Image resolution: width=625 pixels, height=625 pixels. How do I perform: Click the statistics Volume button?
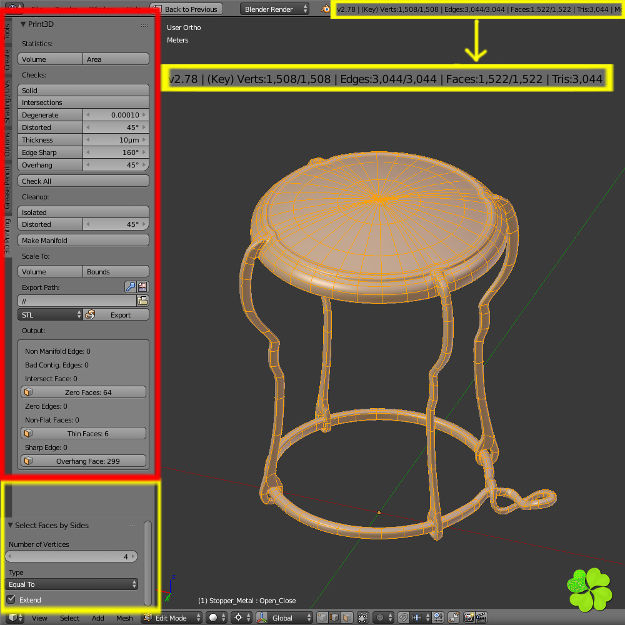50,59
